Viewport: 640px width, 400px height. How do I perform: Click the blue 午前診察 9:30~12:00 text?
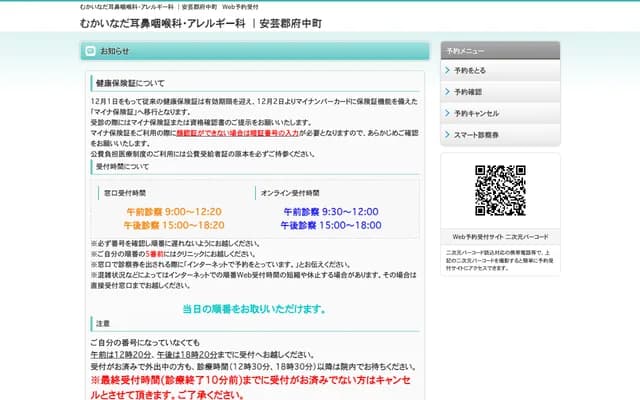[331, 212]
